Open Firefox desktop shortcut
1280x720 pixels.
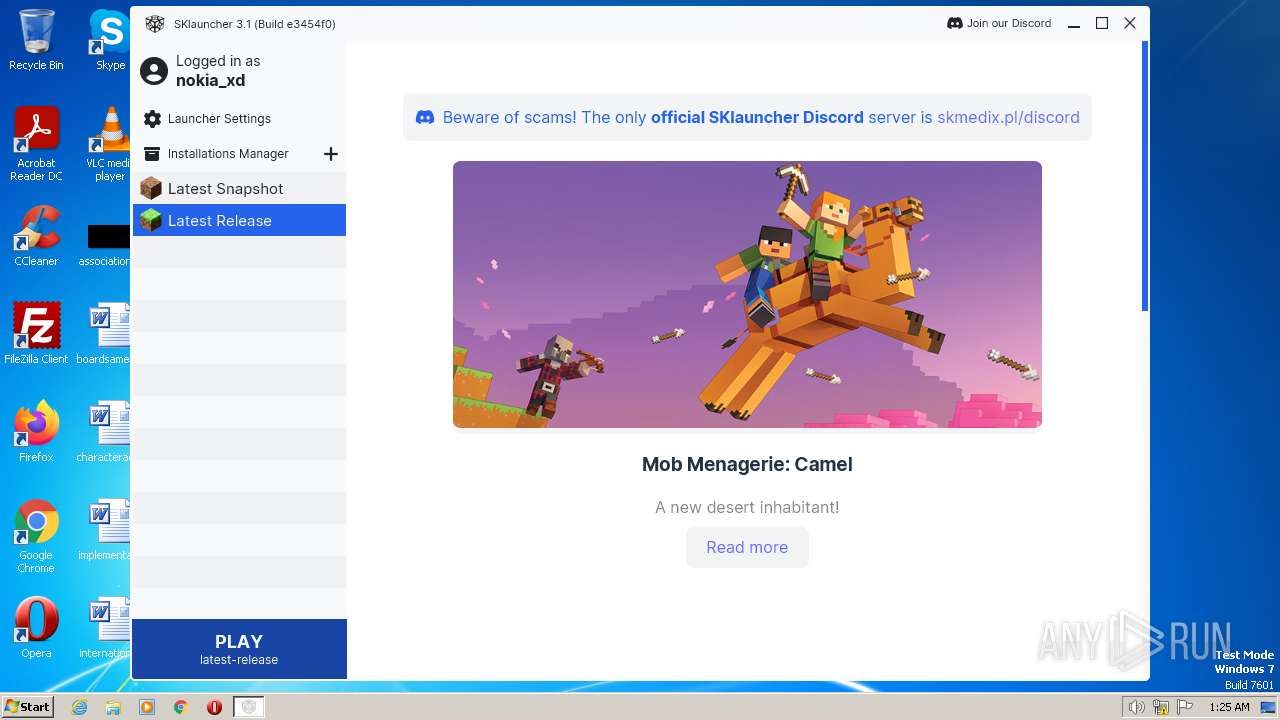point(36,432)
